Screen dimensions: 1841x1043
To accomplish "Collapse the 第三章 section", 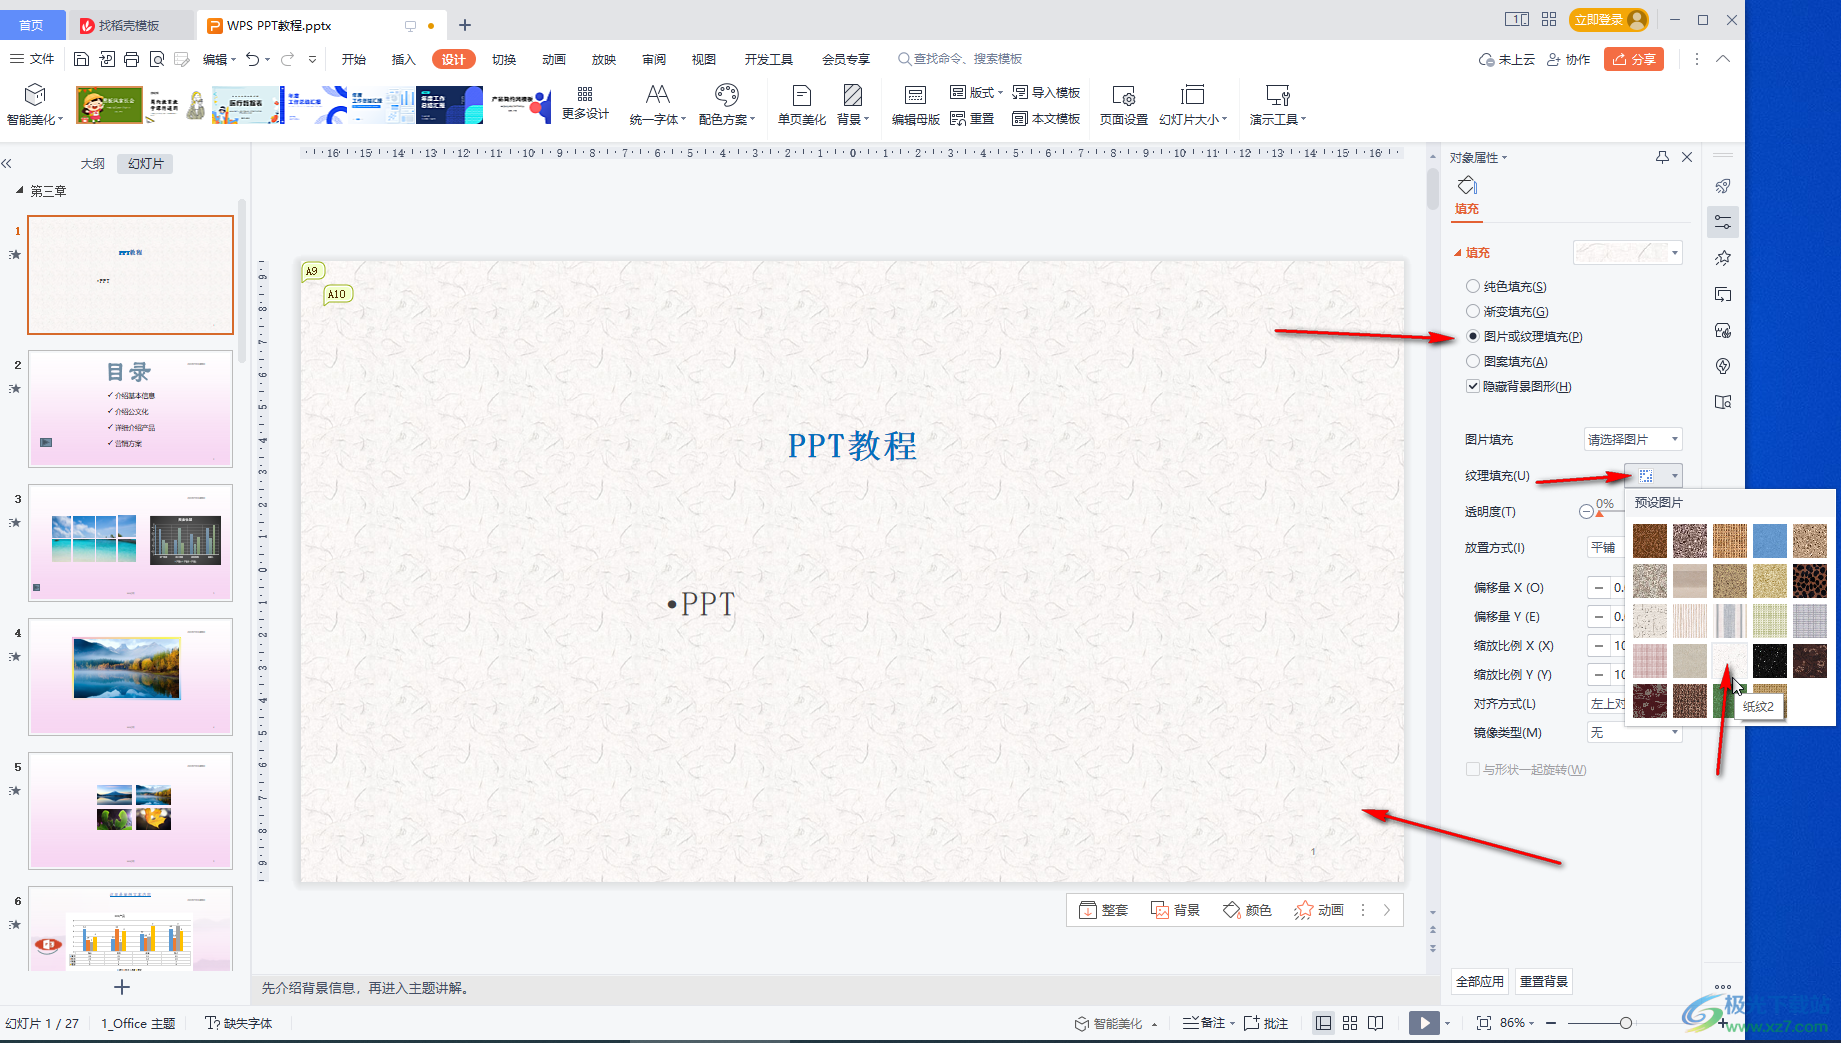I will point(19,190).
